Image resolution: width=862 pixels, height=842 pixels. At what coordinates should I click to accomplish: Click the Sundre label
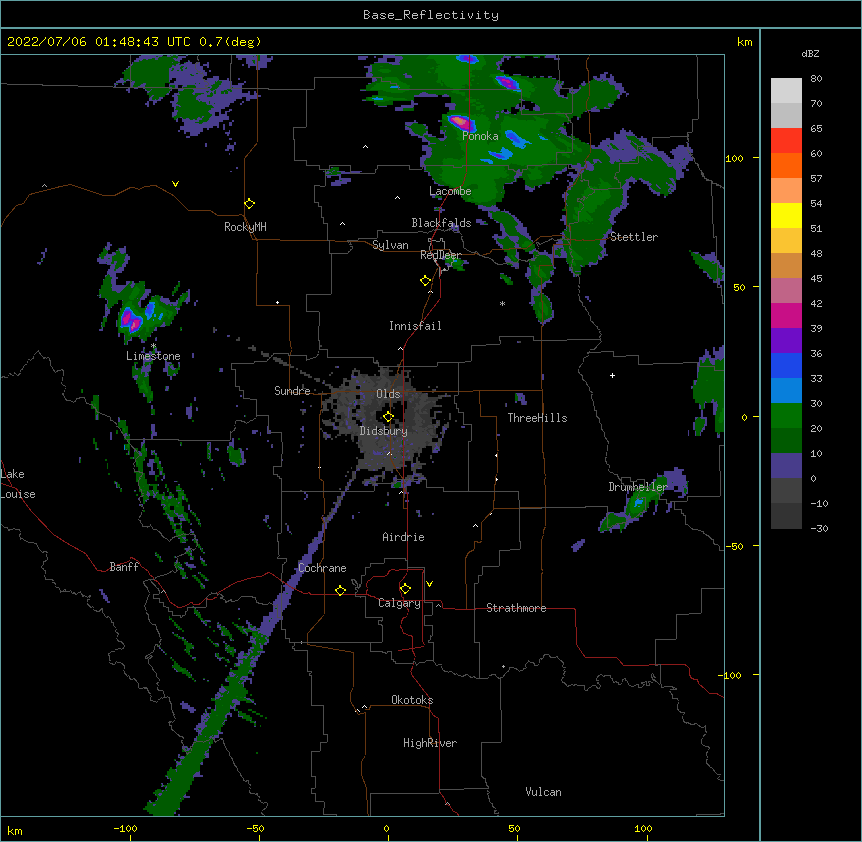292,391
